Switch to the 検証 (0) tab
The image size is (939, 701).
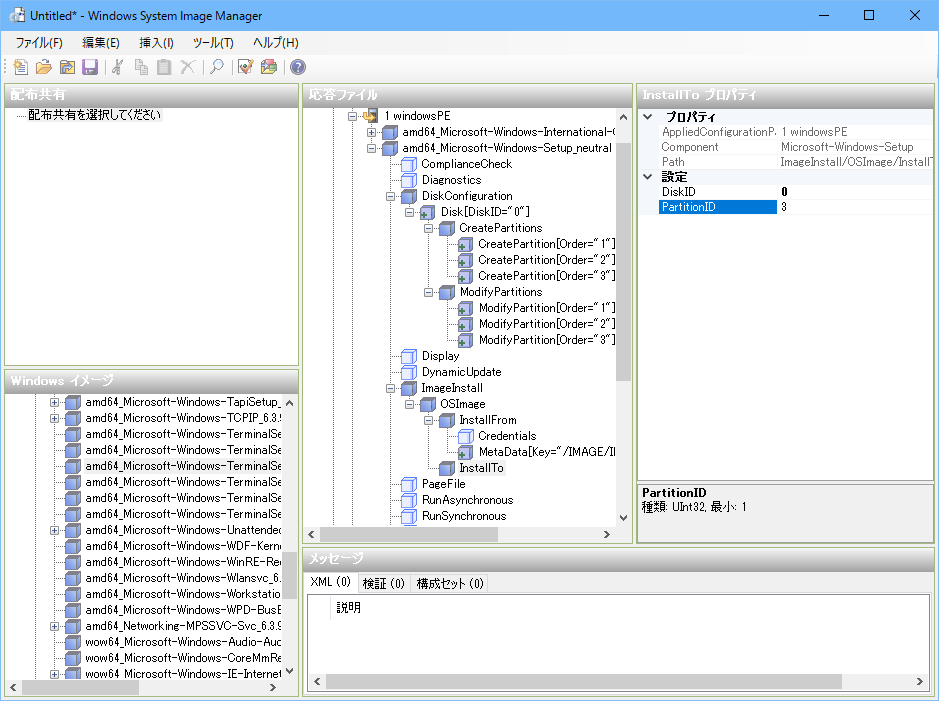coord(383,583)
